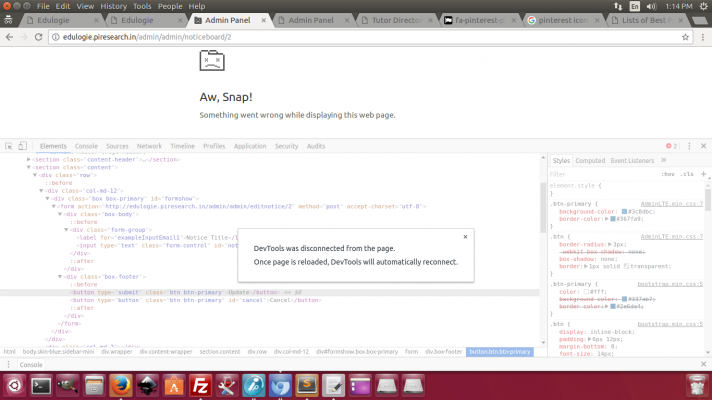Launch Firefox from the dock
The height and width of the screenshot is (400, 712).
tap(121, 385)
